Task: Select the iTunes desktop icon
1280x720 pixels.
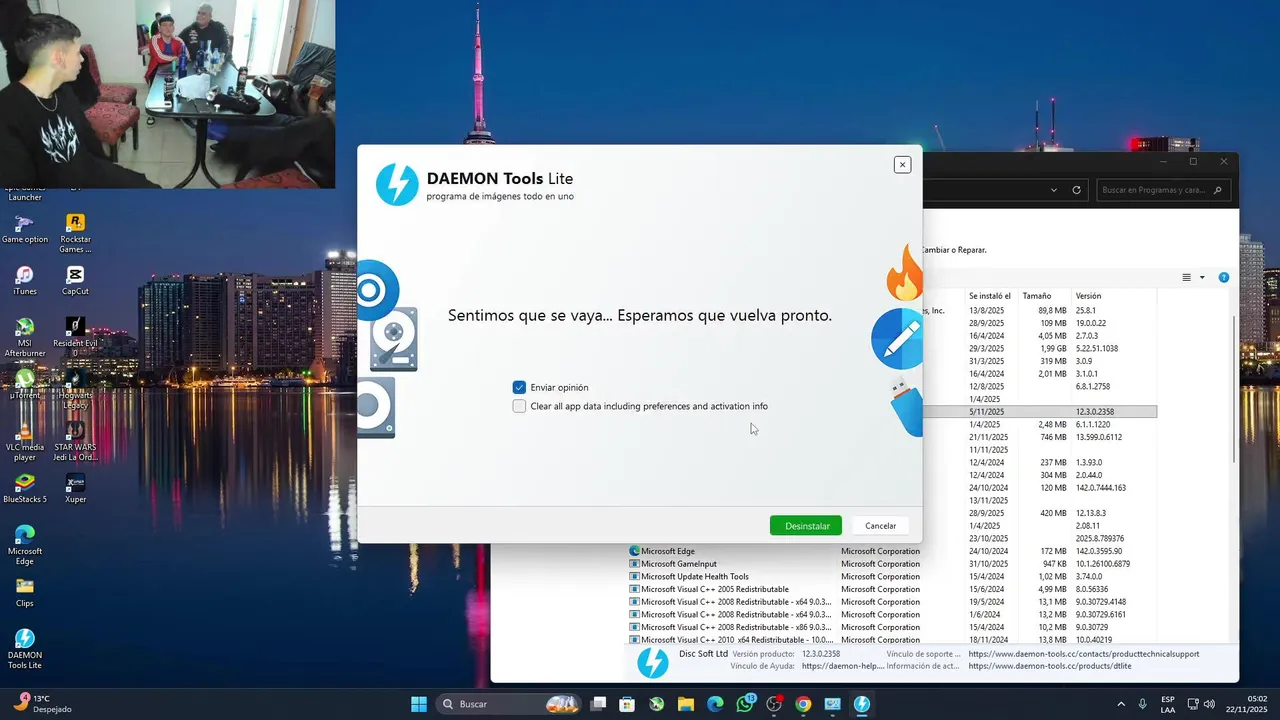Action: (24, 281)
